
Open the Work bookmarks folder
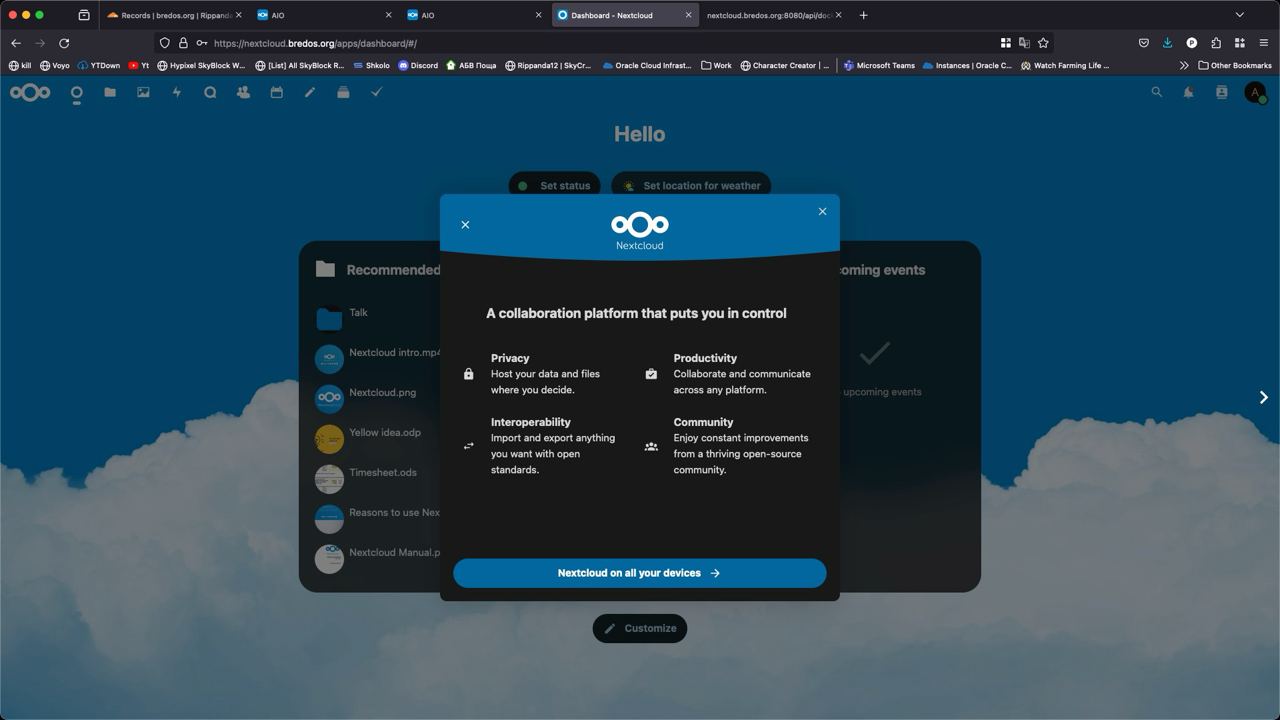[716, 66]
